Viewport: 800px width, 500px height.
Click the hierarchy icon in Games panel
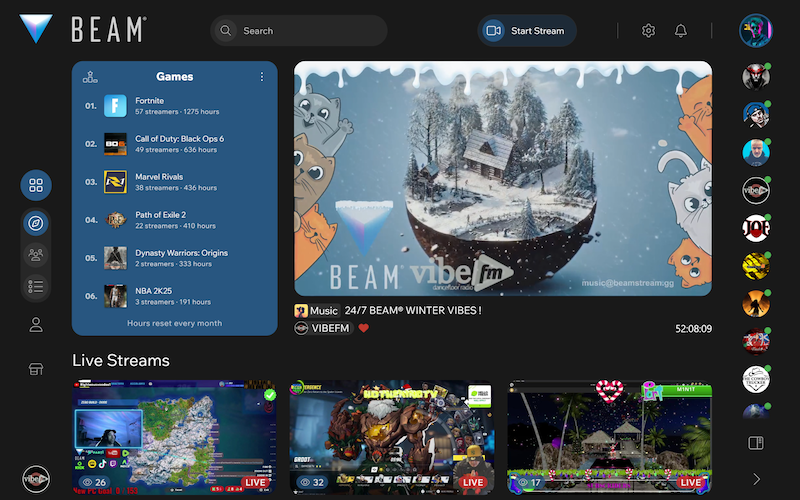point(90,77)
